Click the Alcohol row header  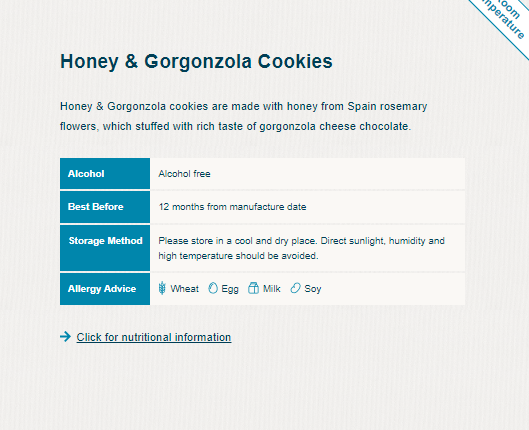[105, 173]
